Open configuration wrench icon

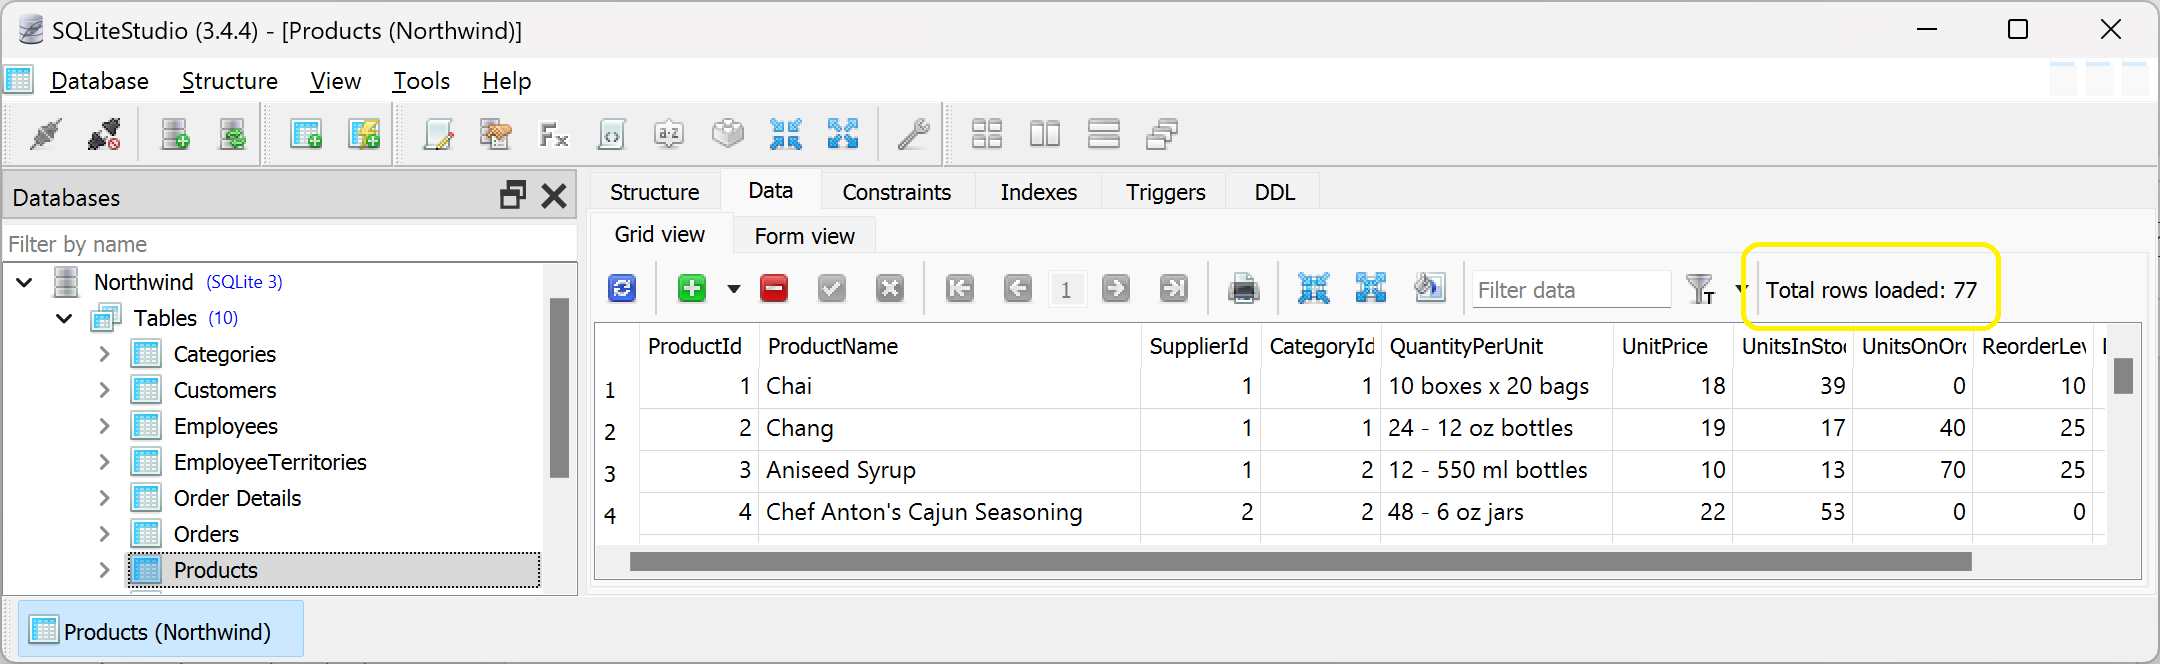pyautogui.click(x=913, y=133)
